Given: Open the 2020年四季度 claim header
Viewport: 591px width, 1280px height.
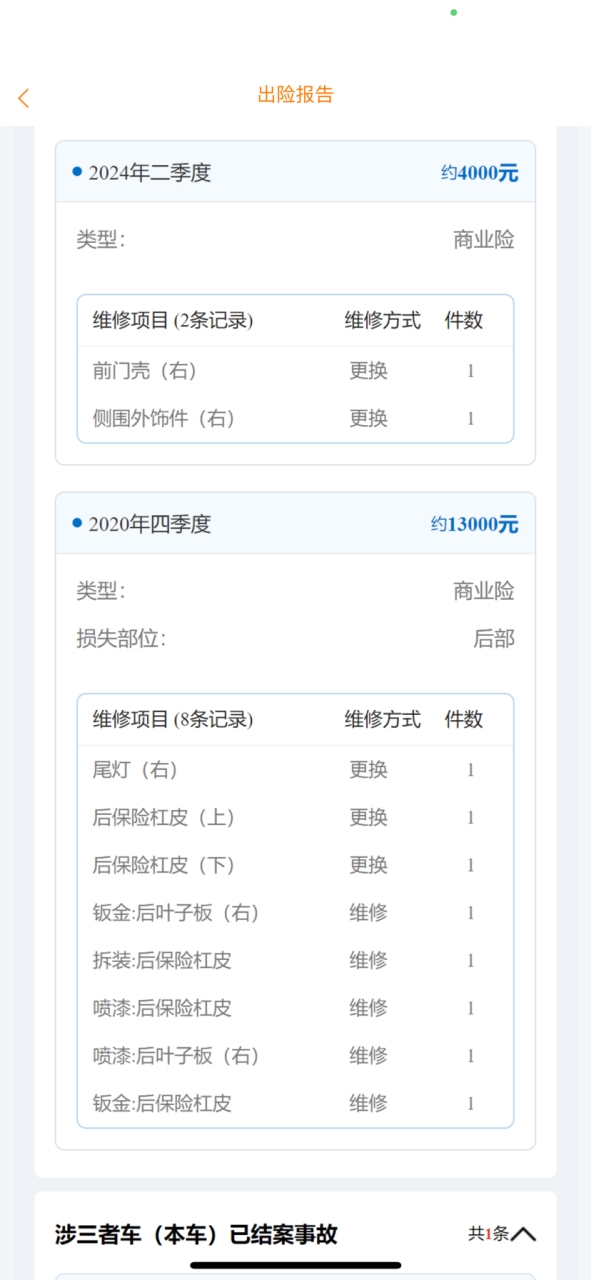Looking at the screenshot, I should [295, 523].
